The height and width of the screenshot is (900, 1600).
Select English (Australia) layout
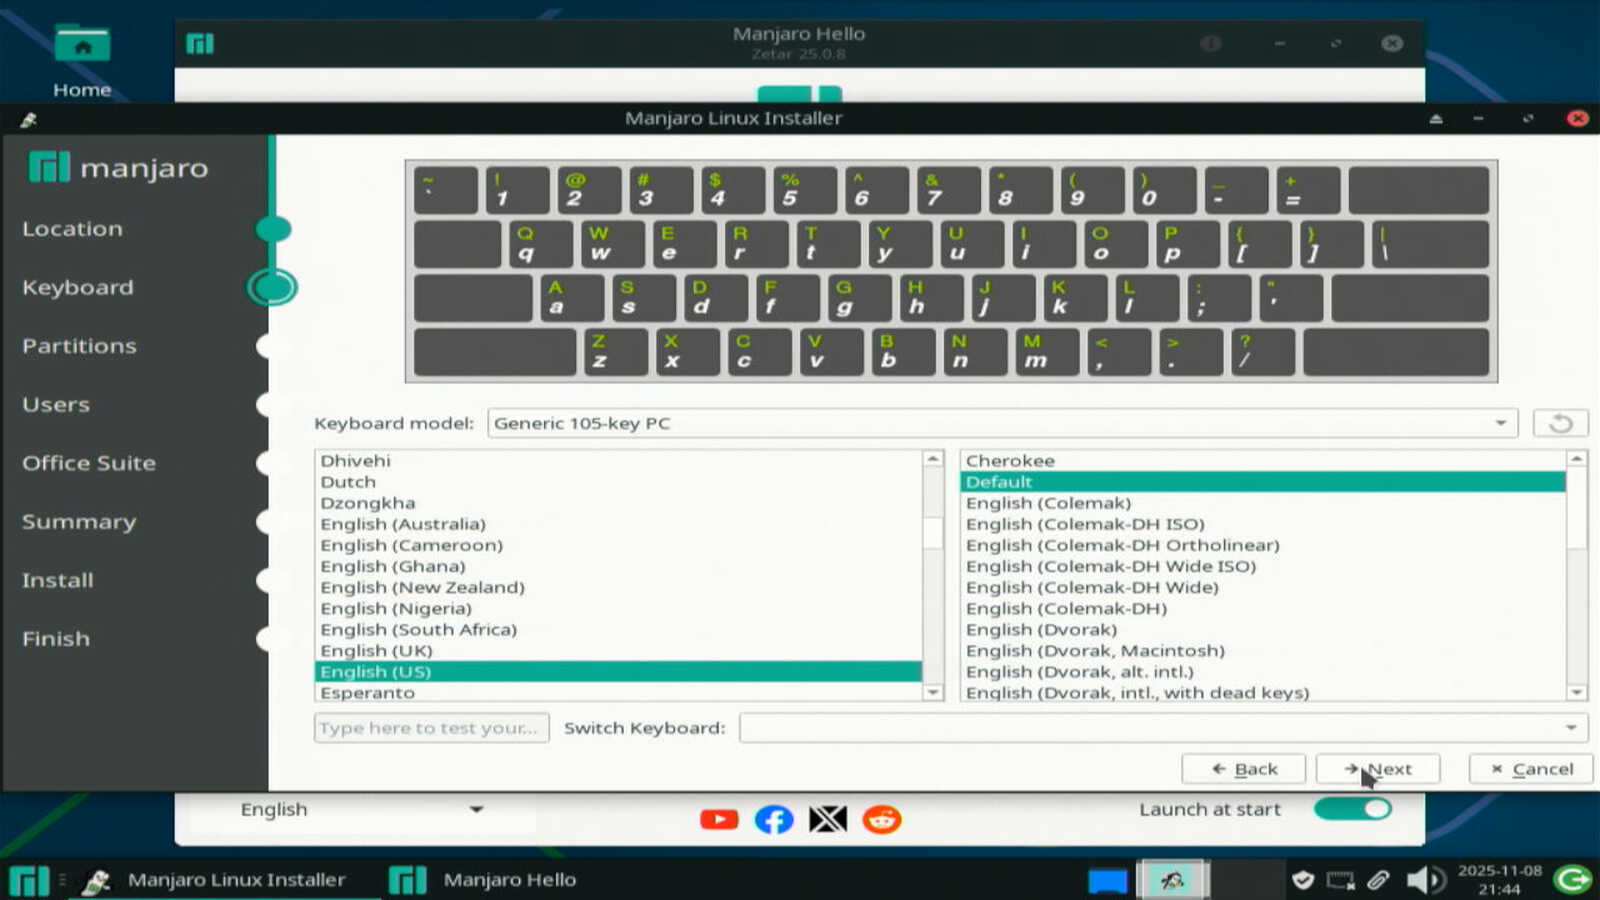618,524
